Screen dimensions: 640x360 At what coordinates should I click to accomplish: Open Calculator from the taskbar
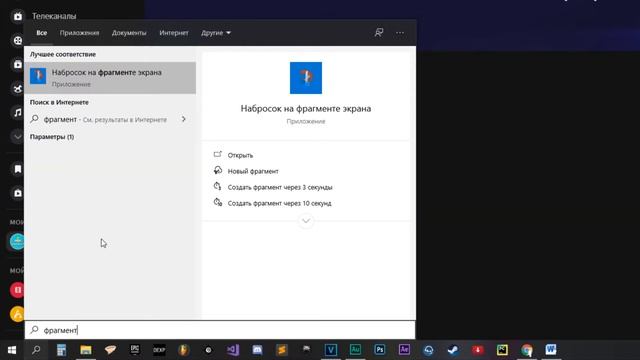pos(61,350)
